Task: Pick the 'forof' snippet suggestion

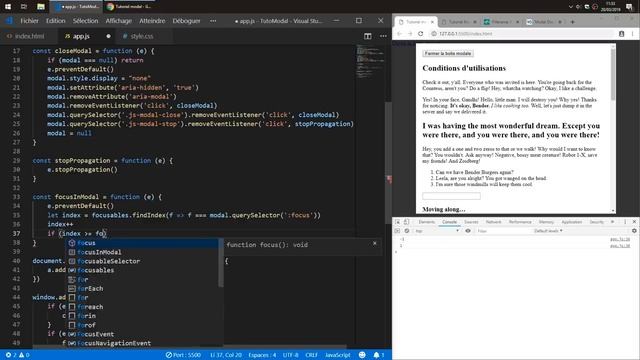Action: click(x=142, y=325)
